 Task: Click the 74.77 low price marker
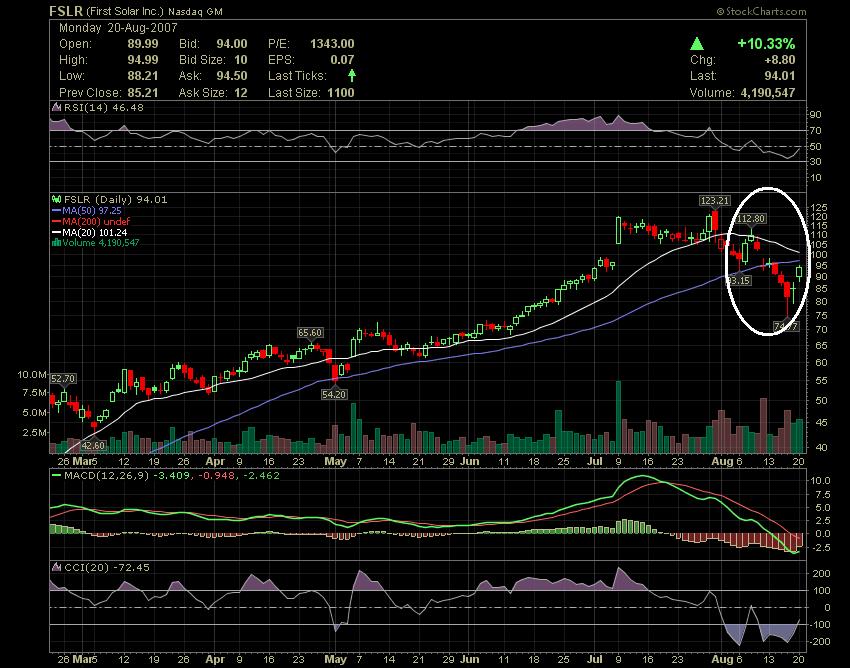coord(785,326)
